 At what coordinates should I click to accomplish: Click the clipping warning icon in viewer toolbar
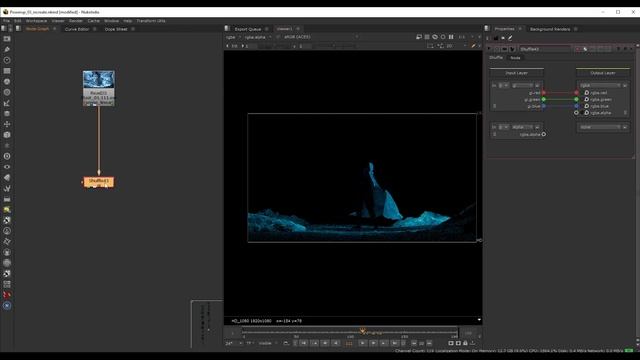[435, 37]
